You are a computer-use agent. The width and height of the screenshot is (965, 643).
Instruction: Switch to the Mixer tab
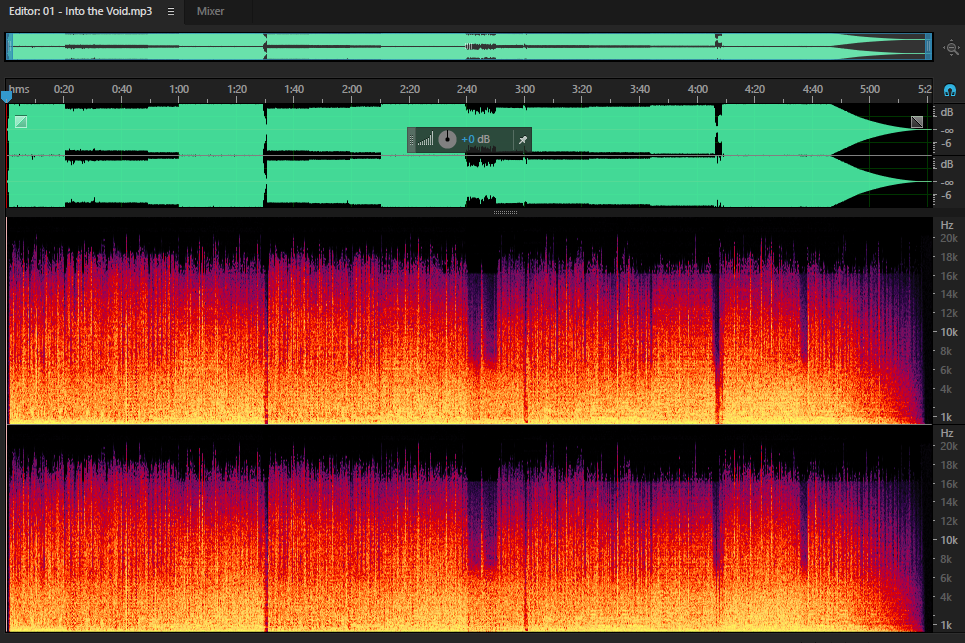210,11
